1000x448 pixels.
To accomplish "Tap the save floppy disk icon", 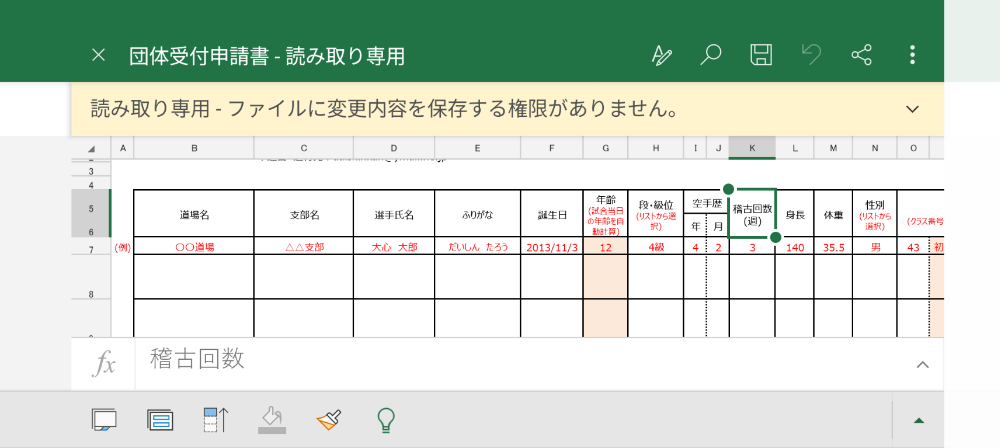I will (x=761, y=55).
